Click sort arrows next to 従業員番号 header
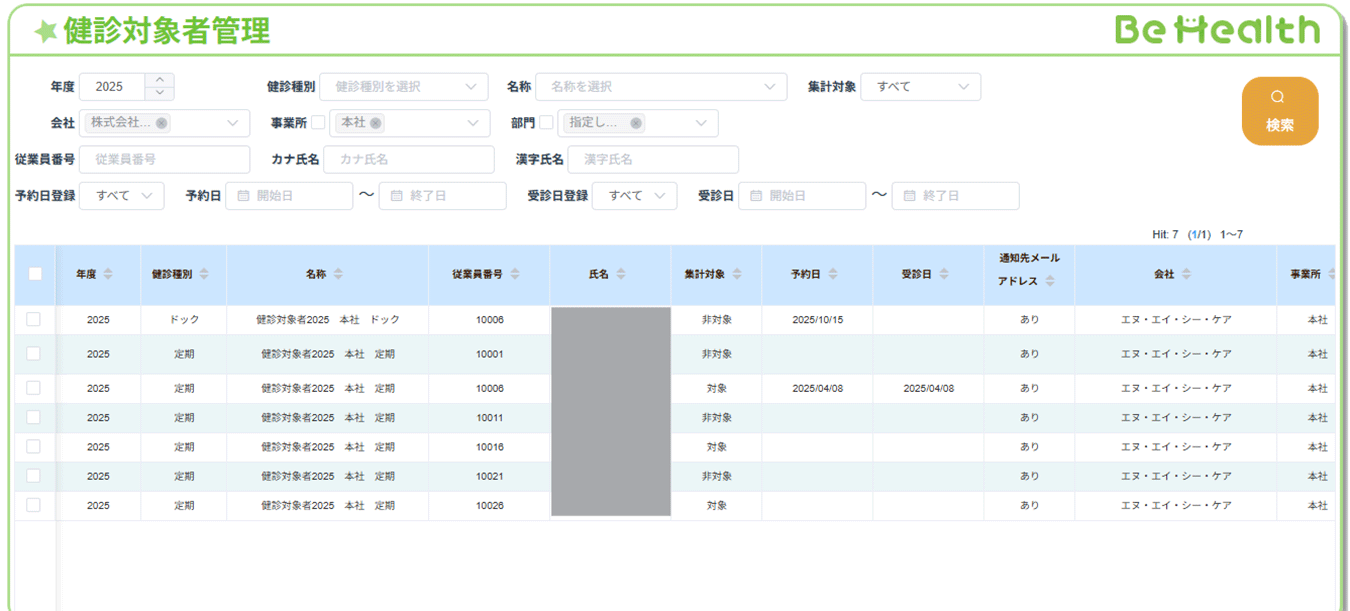 click(x=515, y=274)
